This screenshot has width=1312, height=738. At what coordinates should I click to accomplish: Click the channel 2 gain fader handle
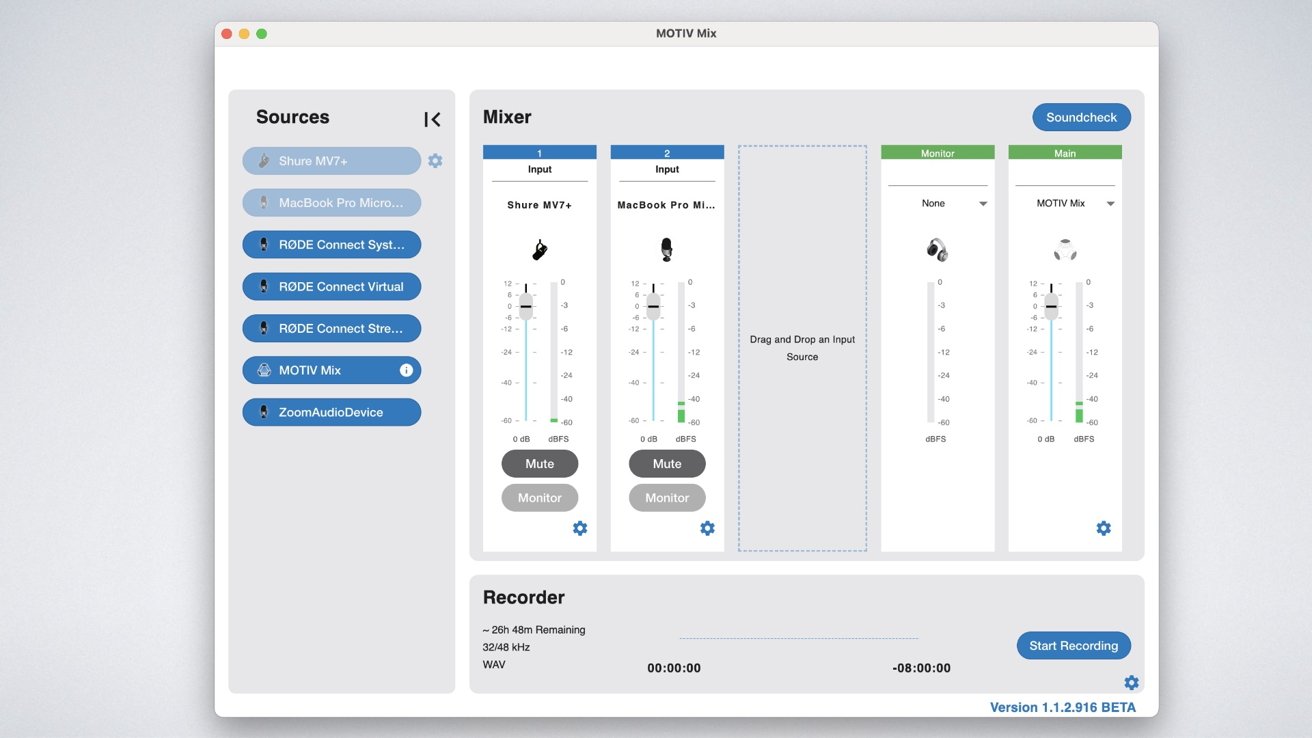(x=653, y=306)
